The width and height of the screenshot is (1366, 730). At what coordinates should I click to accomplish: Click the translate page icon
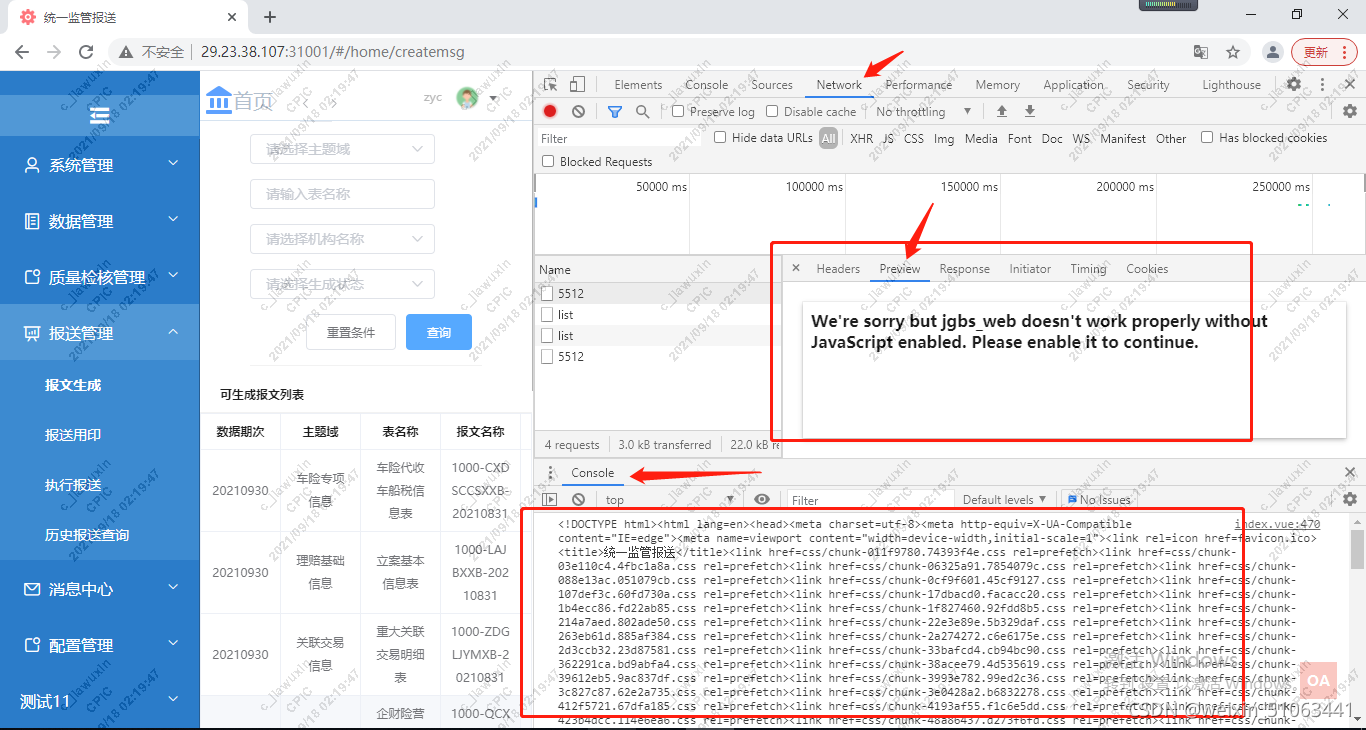1201,52
